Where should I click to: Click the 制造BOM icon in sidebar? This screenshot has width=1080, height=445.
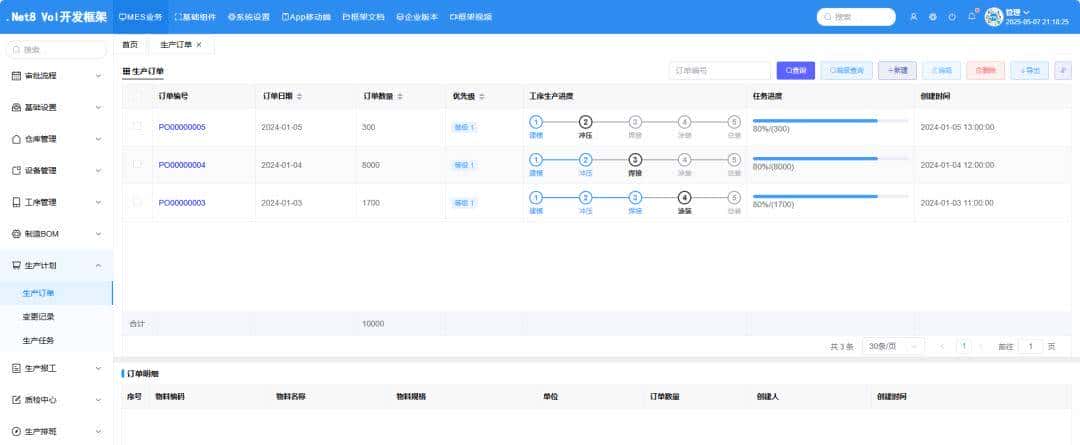coord(17,234)
